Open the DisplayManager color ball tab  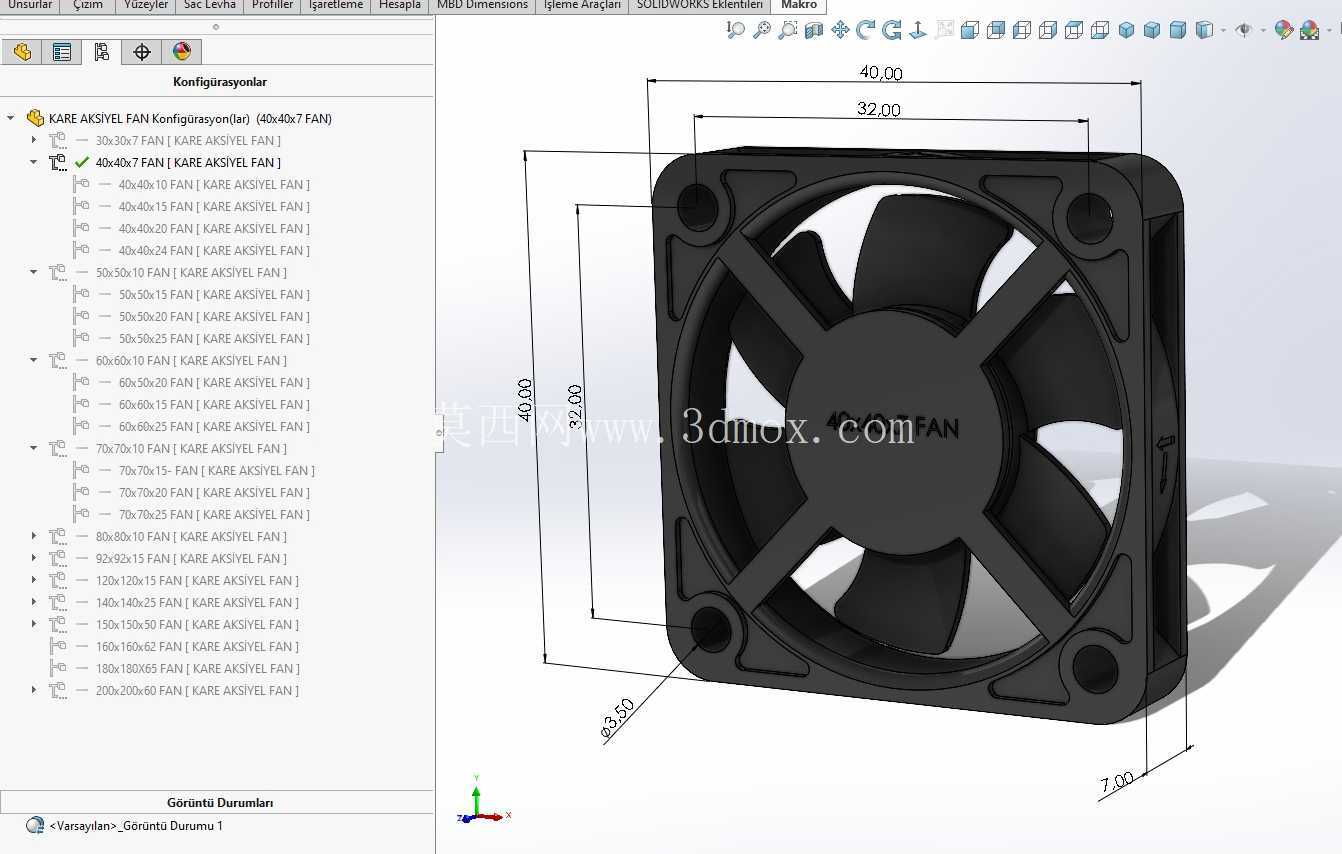[181, 52]
